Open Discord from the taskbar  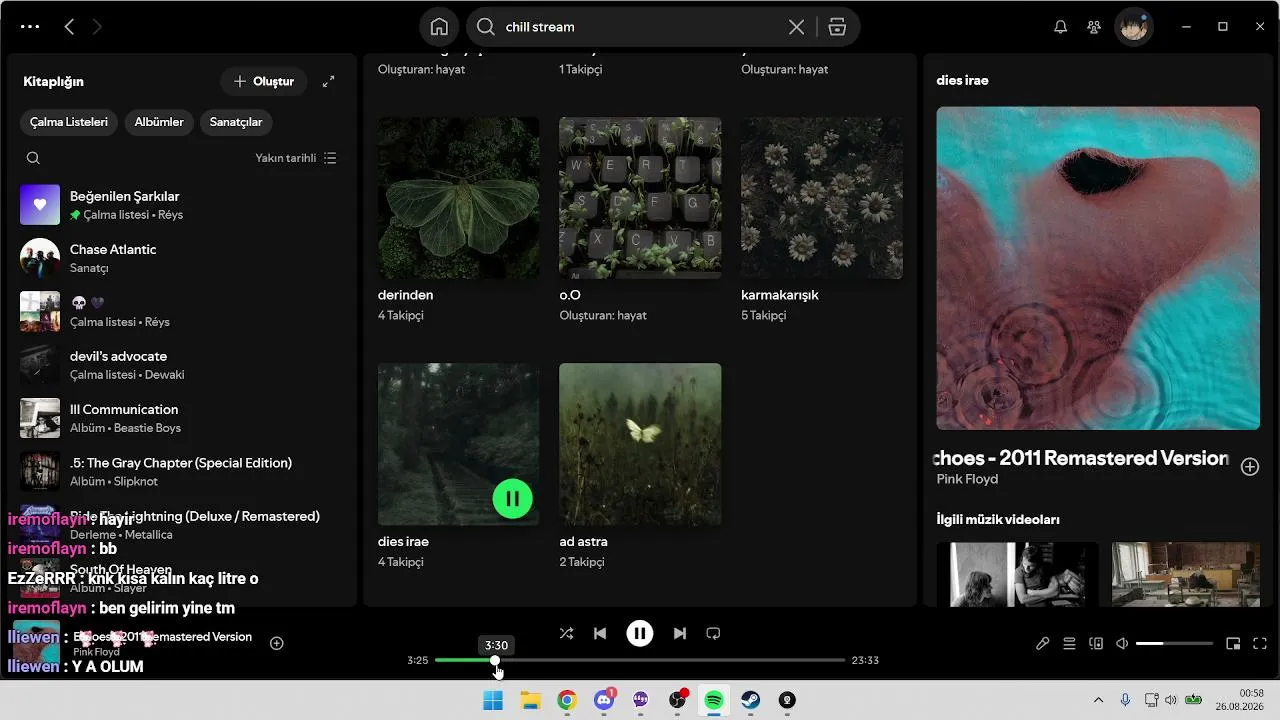(604, 700)
